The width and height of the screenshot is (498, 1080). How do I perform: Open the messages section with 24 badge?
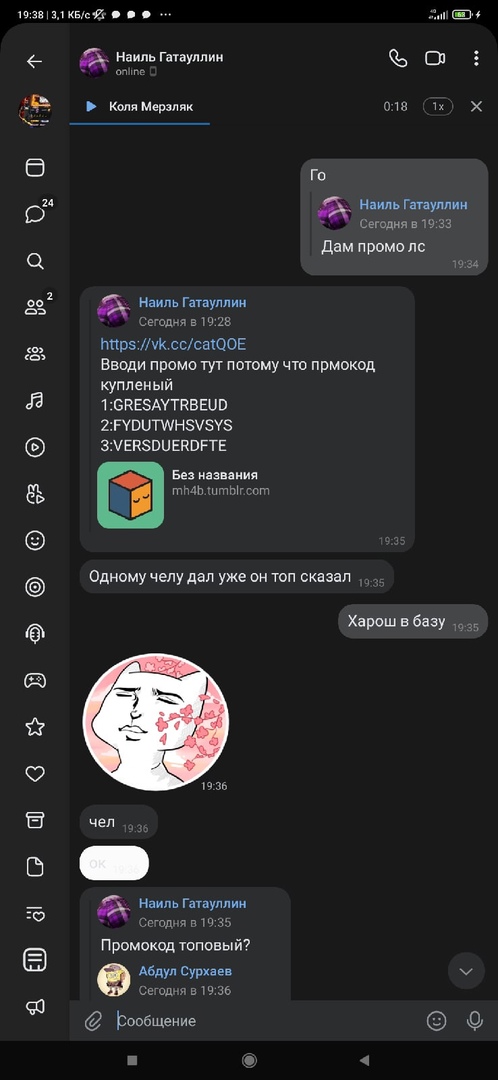coord(35,214)
